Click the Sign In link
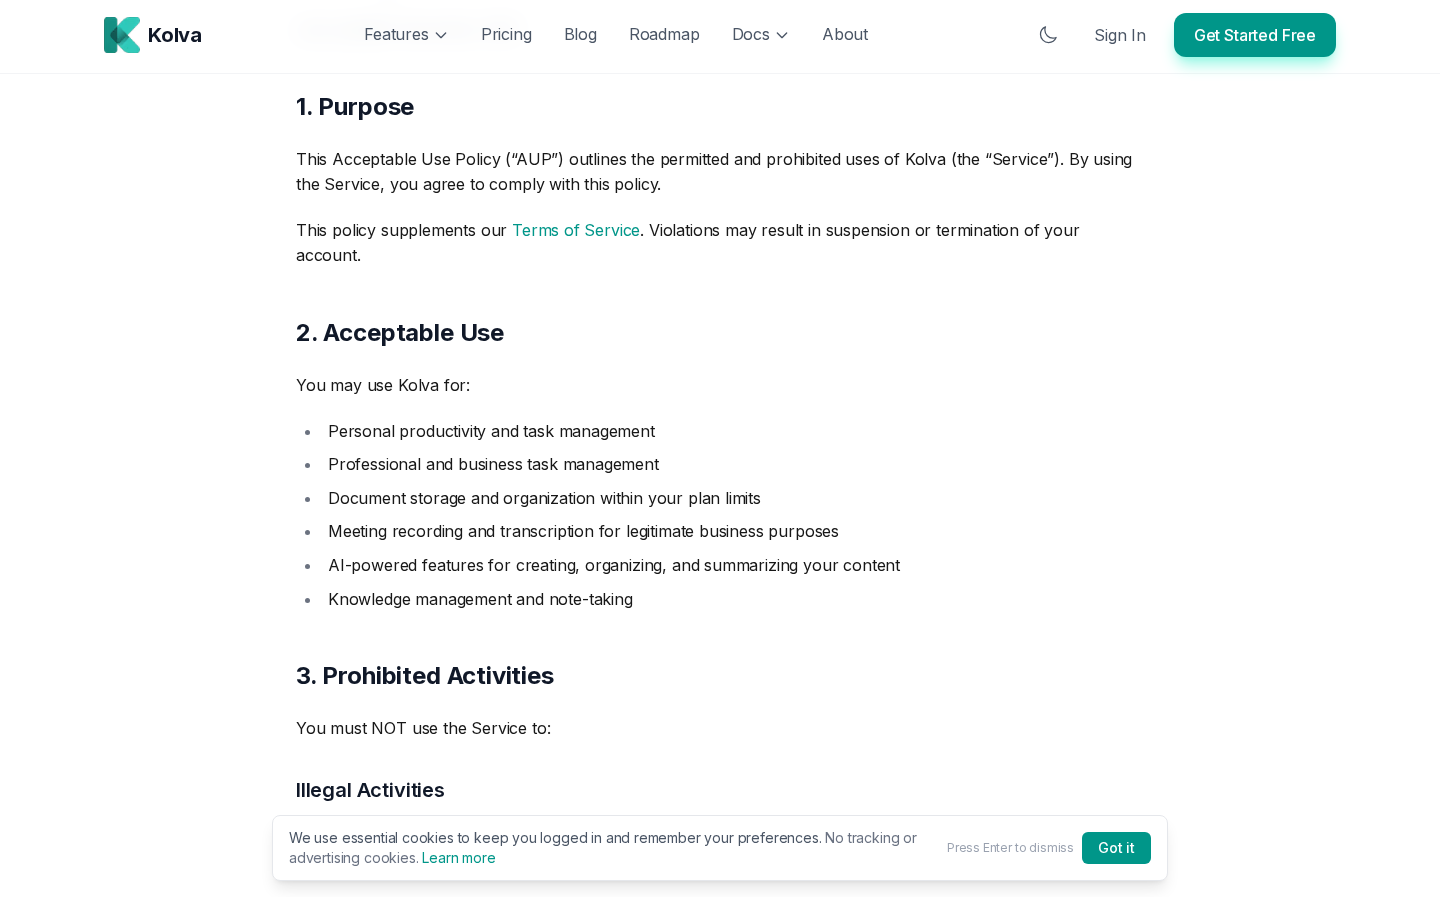 1119,35
